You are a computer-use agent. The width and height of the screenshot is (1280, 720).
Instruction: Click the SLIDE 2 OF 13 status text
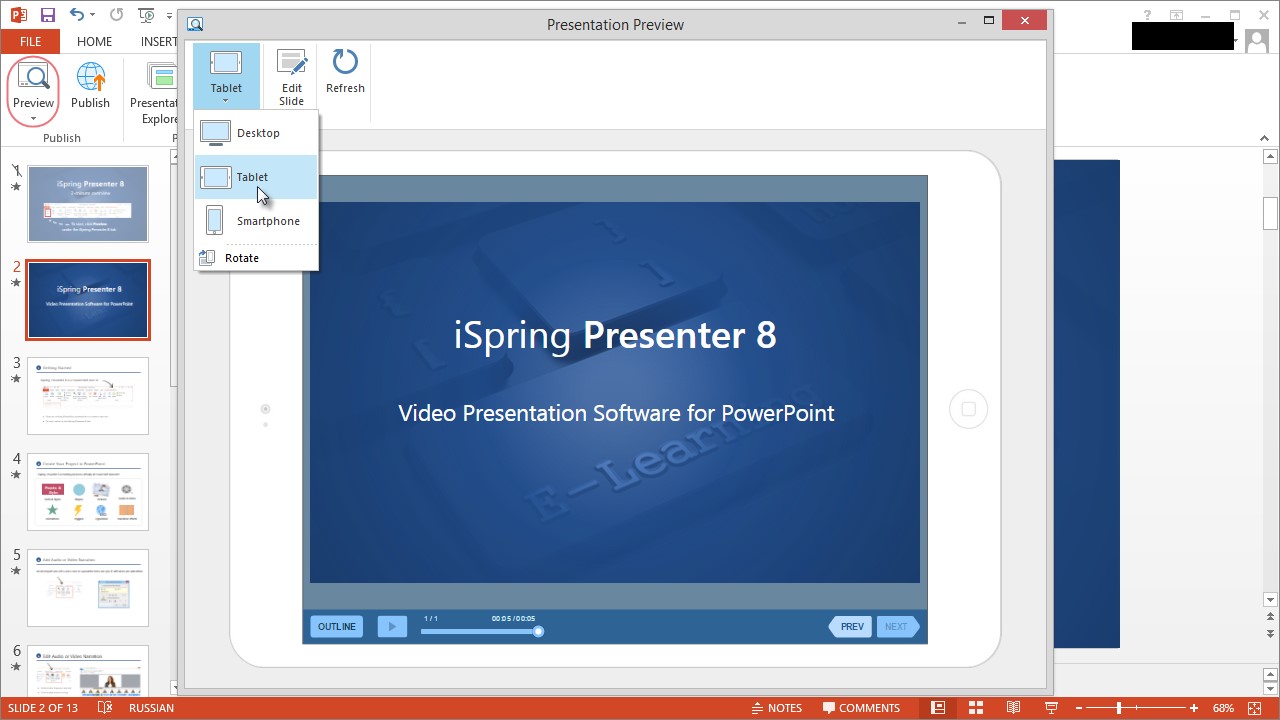click(43, 708)
